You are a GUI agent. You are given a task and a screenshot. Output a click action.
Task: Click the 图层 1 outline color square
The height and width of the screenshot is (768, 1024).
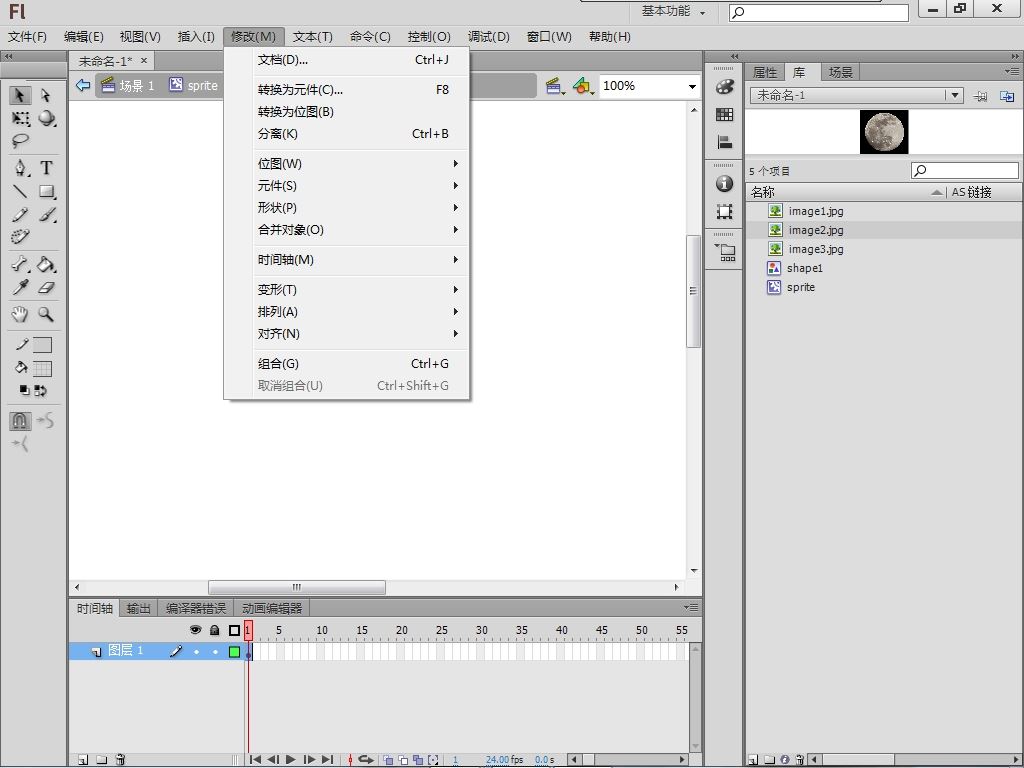click(234, 652)
